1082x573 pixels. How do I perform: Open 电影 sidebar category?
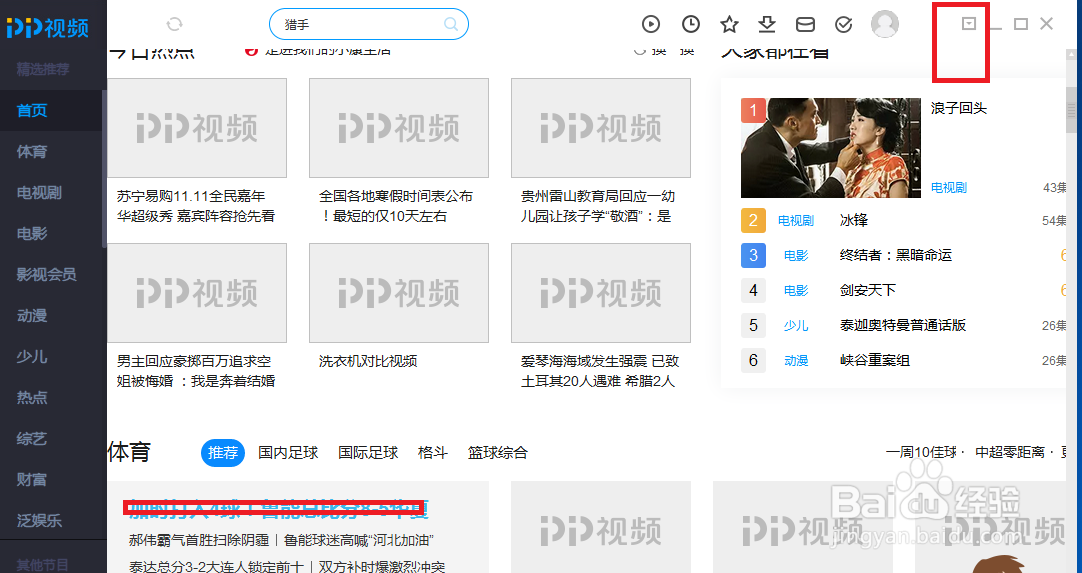32,234
